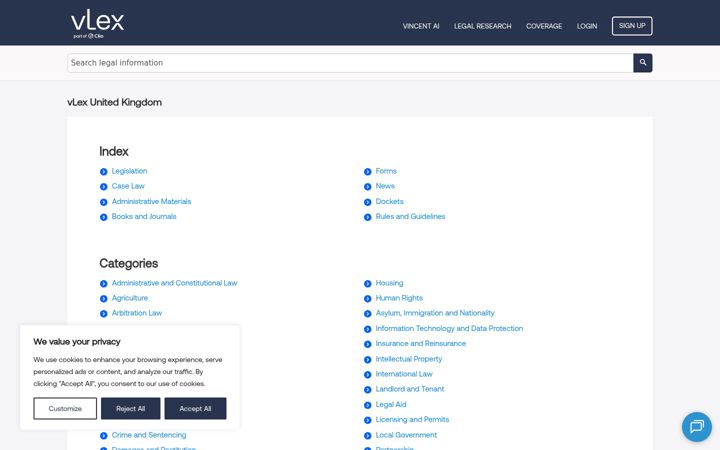Click the search magnifier button

[643, 63]
